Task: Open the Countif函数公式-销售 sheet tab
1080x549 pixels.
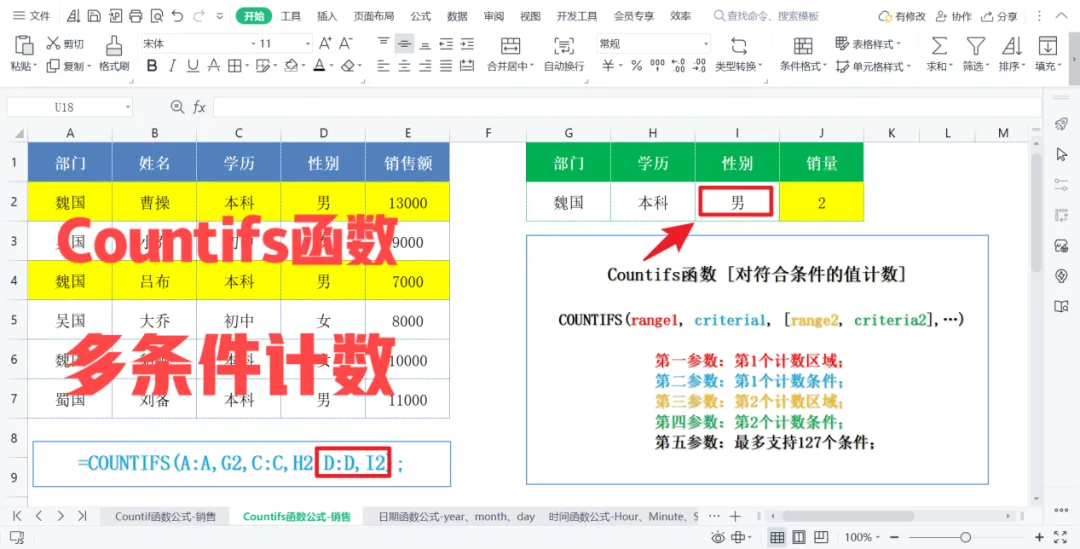Action: click(x=165, y=516)
